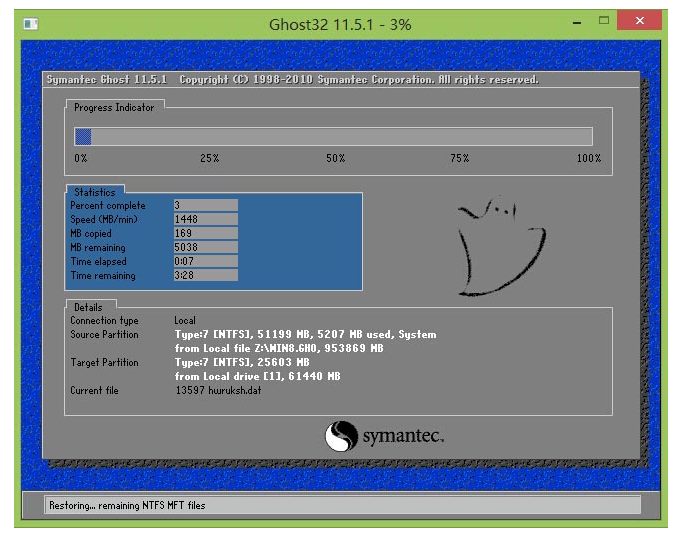Screen dimensions: 678x539
Task: Click source line 'Type:7 [NTFS], 51199 MB'
Action: point(305,335)
